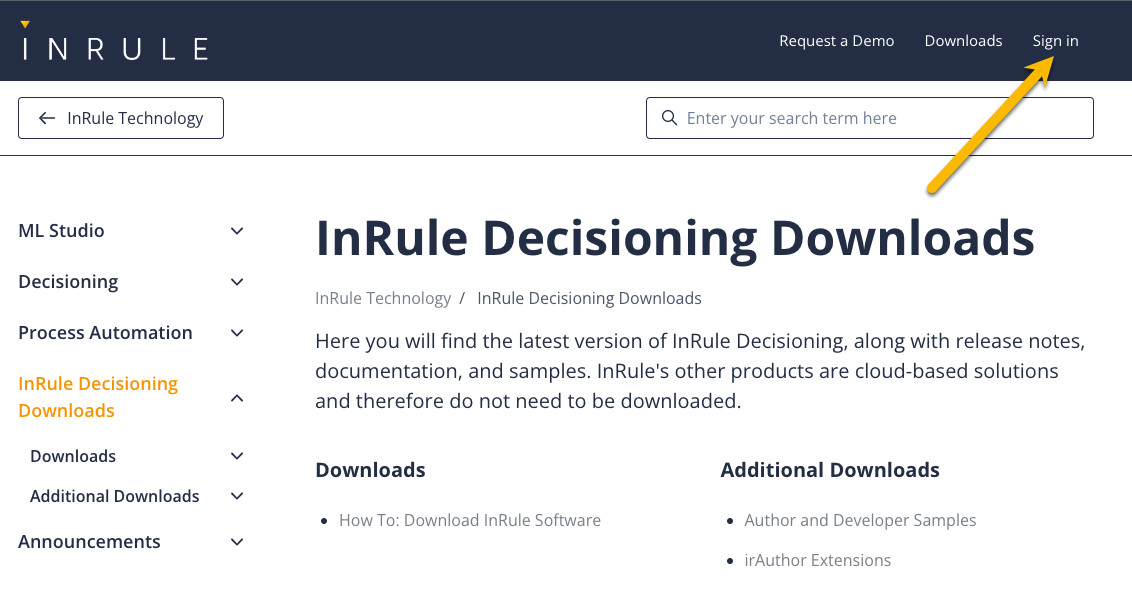The image size is (1132, 598).
Task: Open How To: Download InRule Software
Action: click(470, 520)
